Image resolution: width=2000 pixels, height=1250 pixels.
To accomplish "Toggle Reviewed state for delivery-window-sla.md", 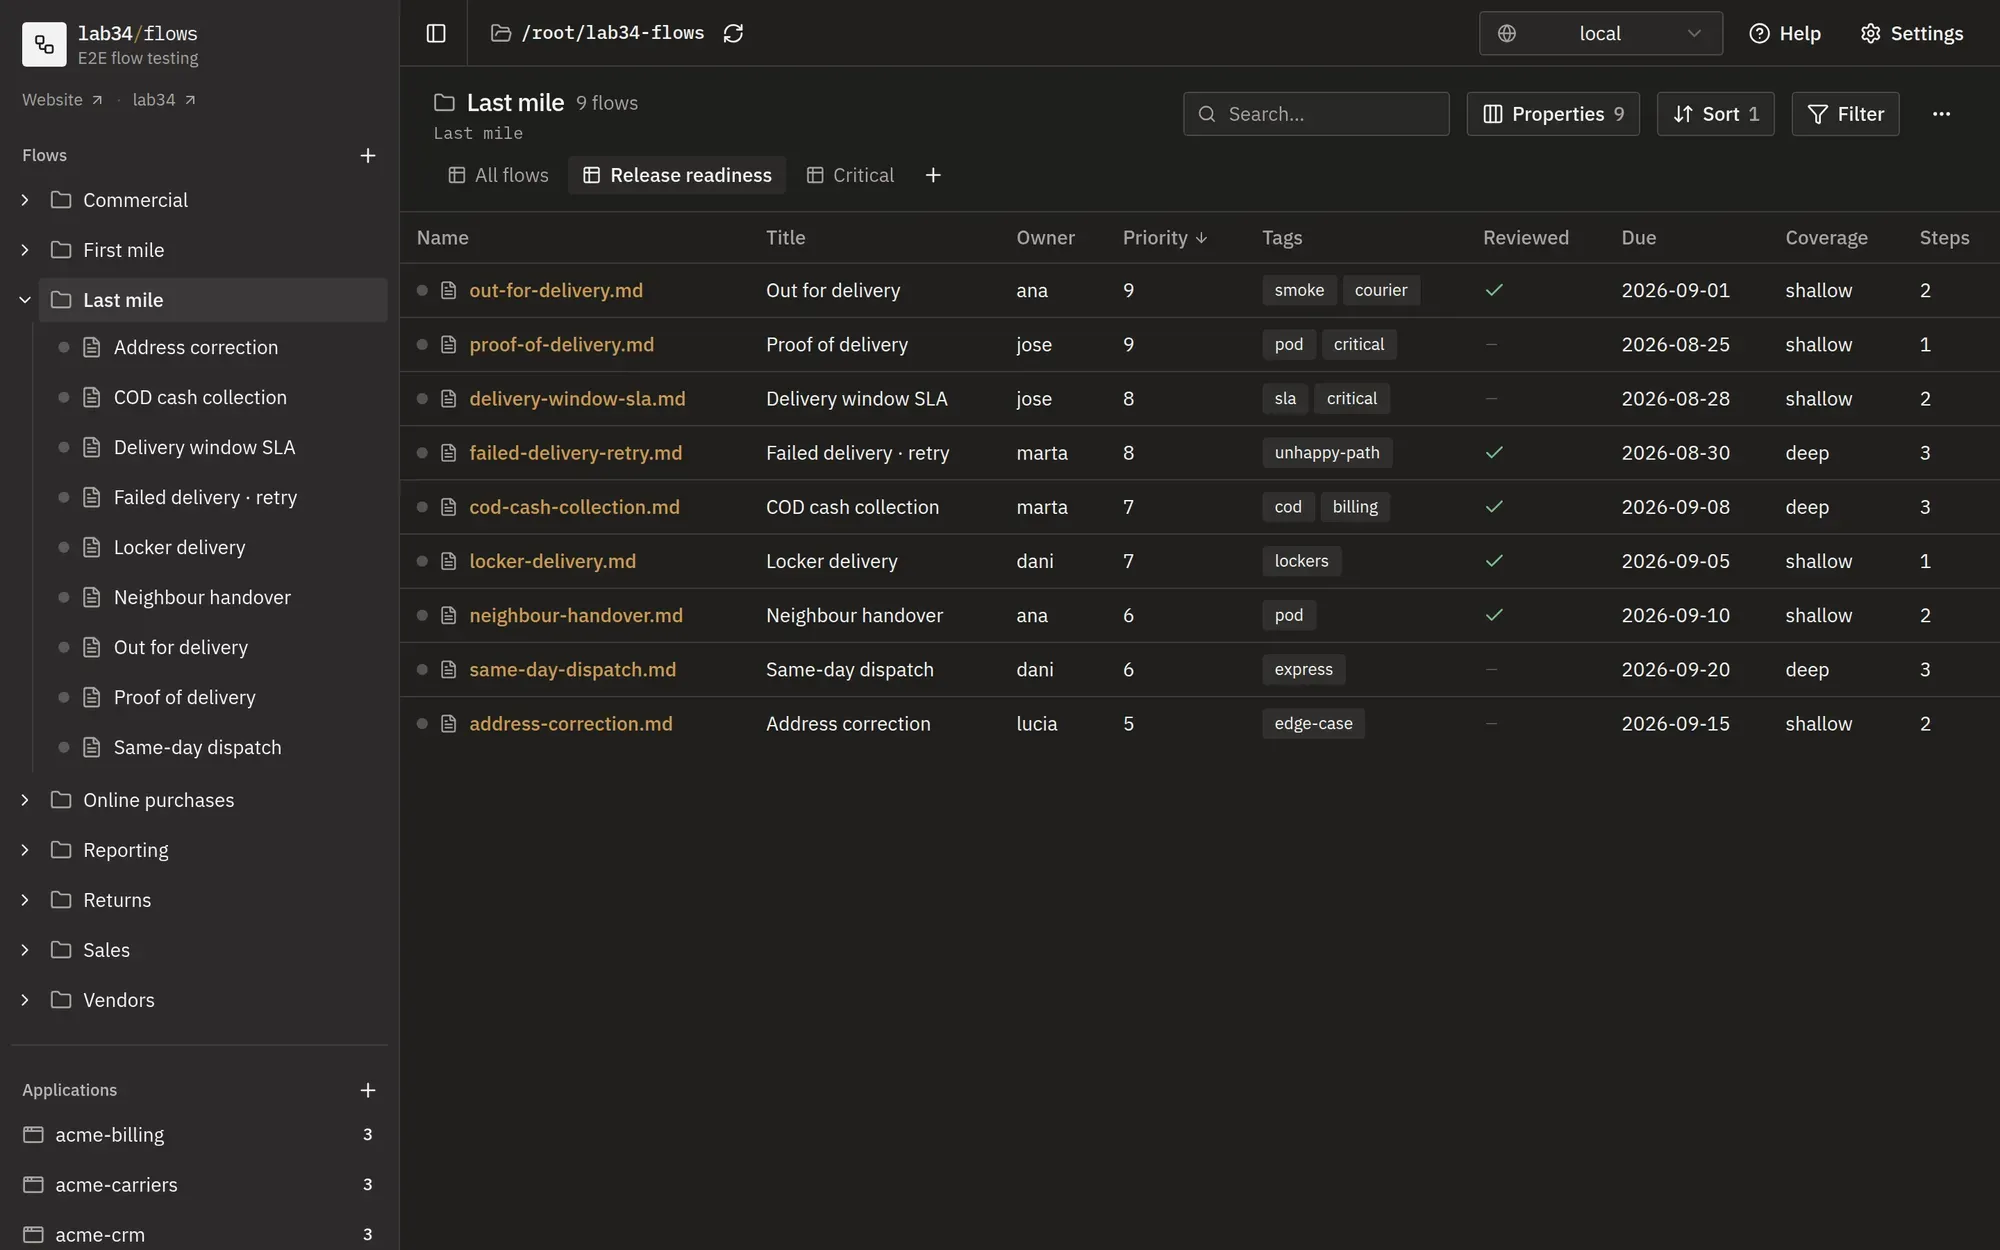I will click(x=1491, y=398).
